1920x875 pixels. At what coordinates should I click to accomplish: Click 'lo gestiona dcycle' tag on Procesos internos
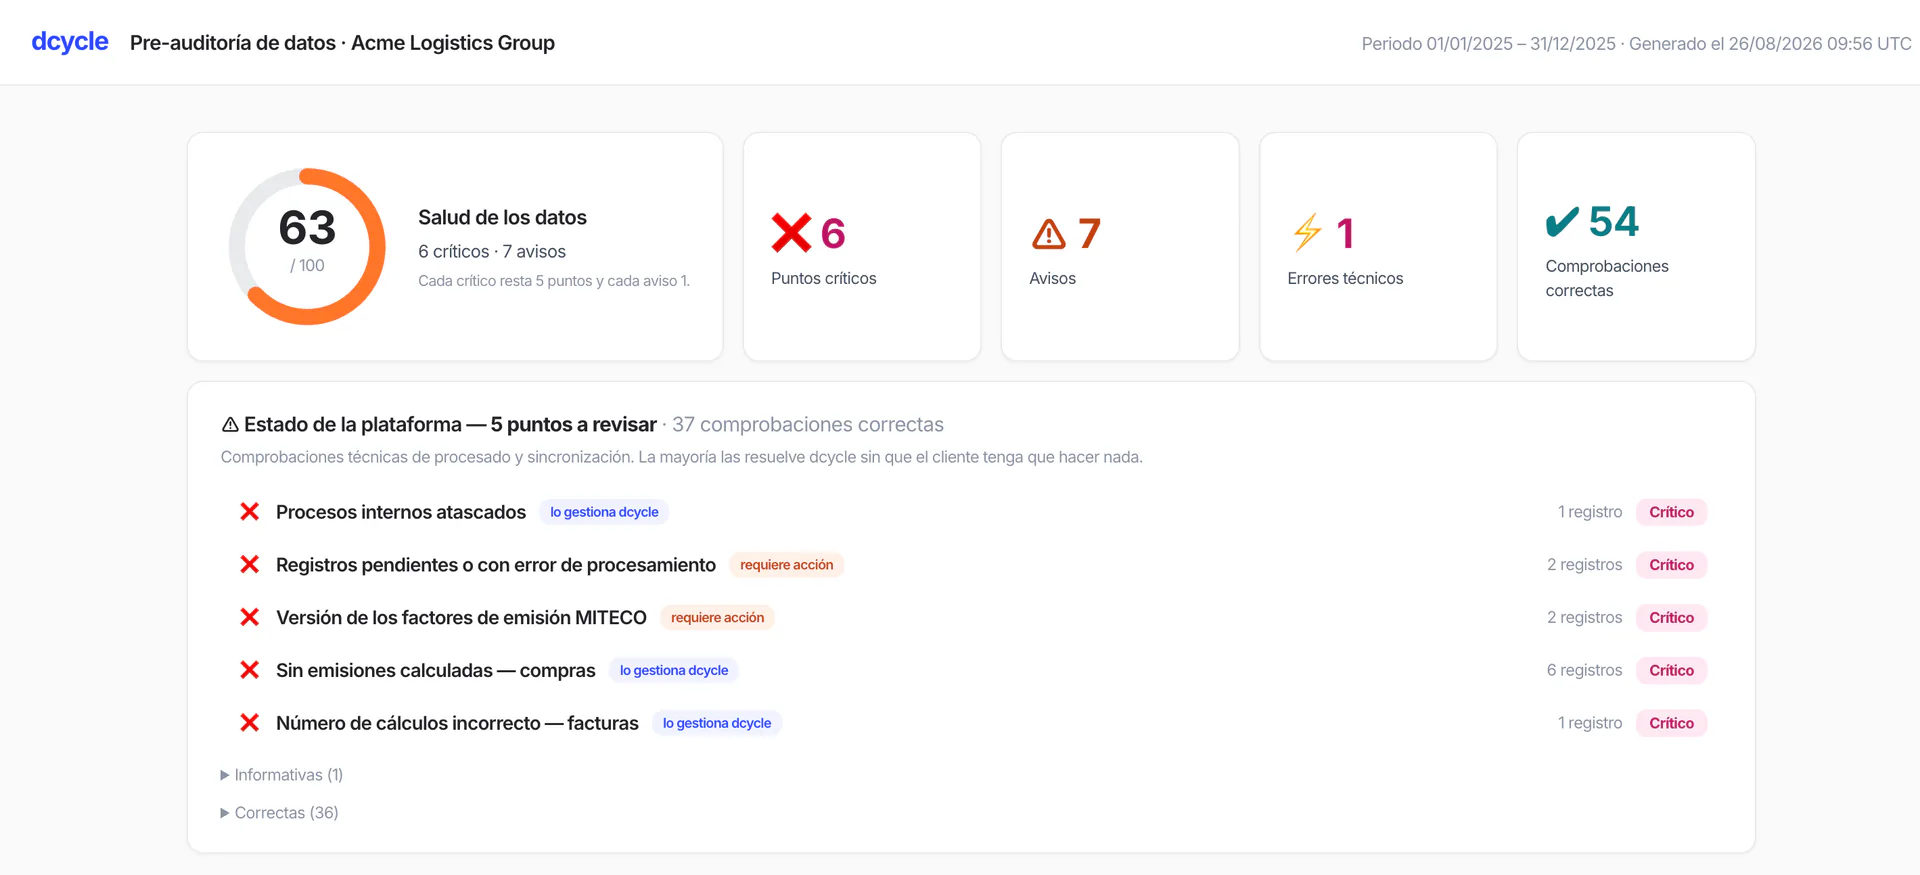point(604,512)
